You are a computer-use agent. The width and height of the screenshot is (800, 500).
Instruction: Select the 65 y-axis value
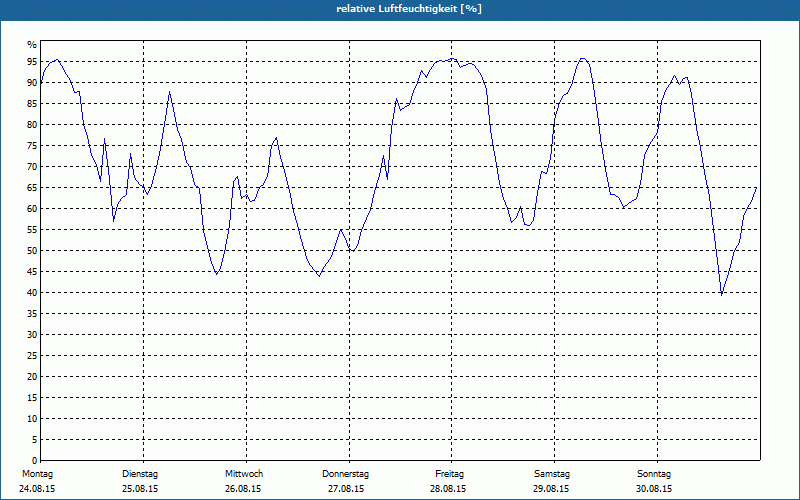pyautogui.click(x=32, y=188)
